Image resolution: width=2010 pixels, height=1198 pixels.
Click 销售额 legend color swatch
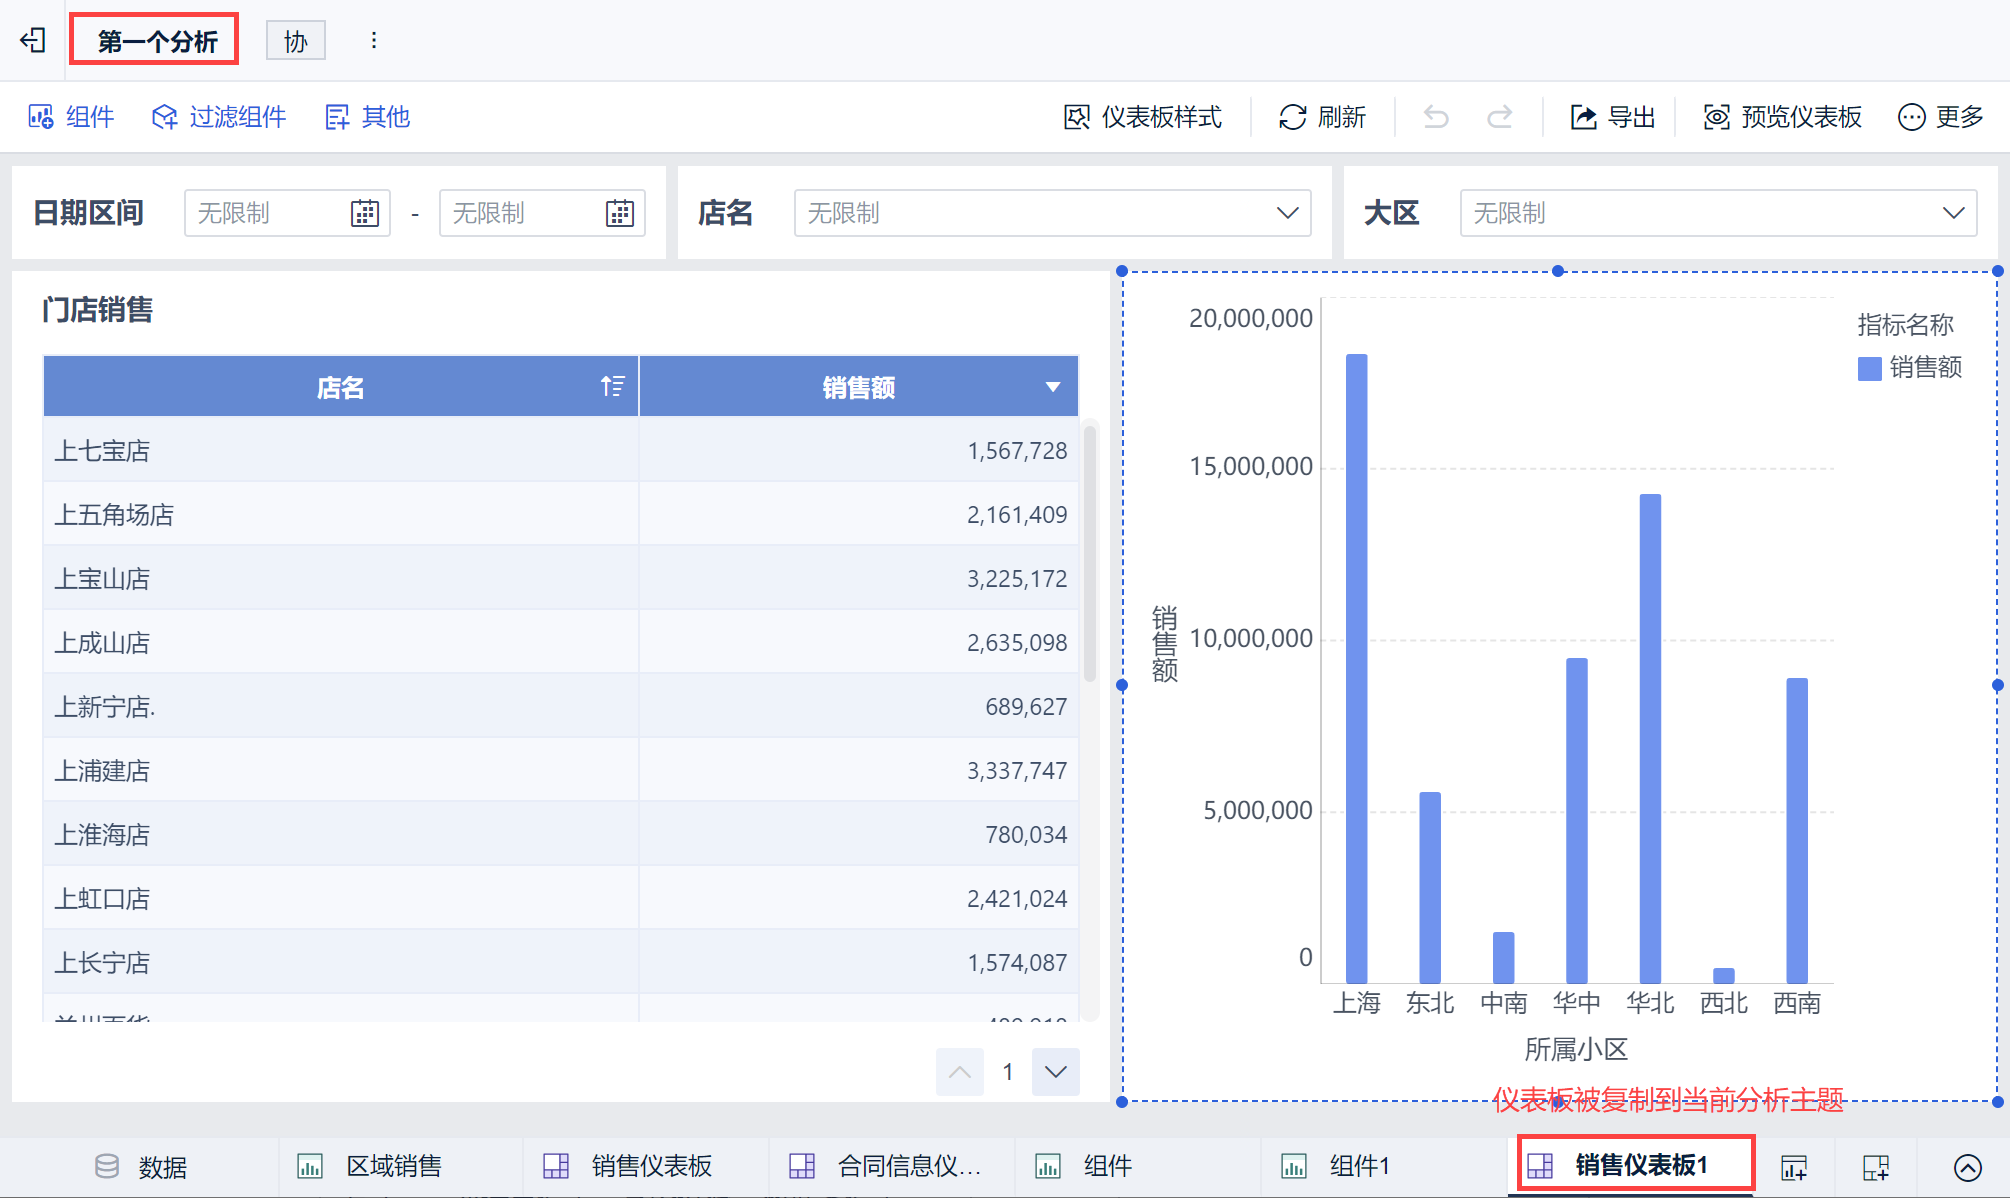point(1869,368)
